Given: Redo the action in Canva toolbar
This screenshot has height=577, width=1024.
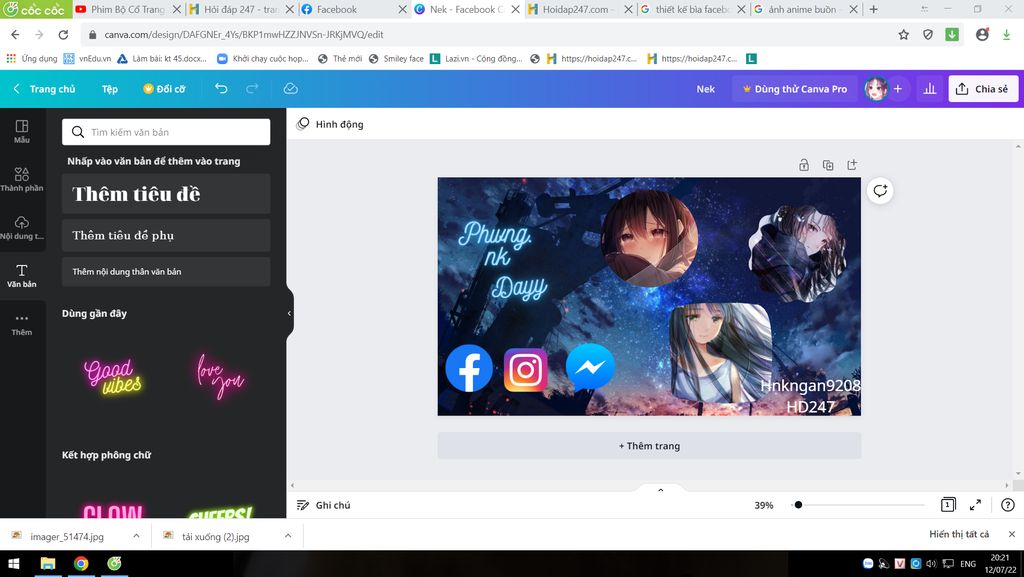Looking at the screenshot, I should 252,88.
